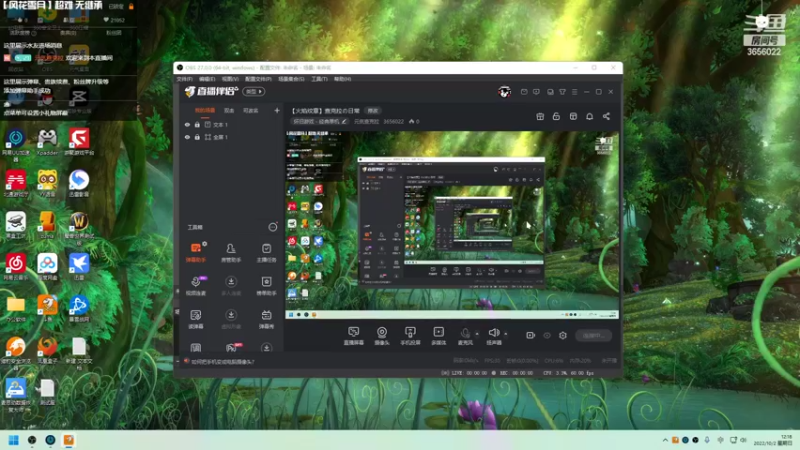
Task: Toggle visibility eye for source 全屏 1
Action: [187, 137]
